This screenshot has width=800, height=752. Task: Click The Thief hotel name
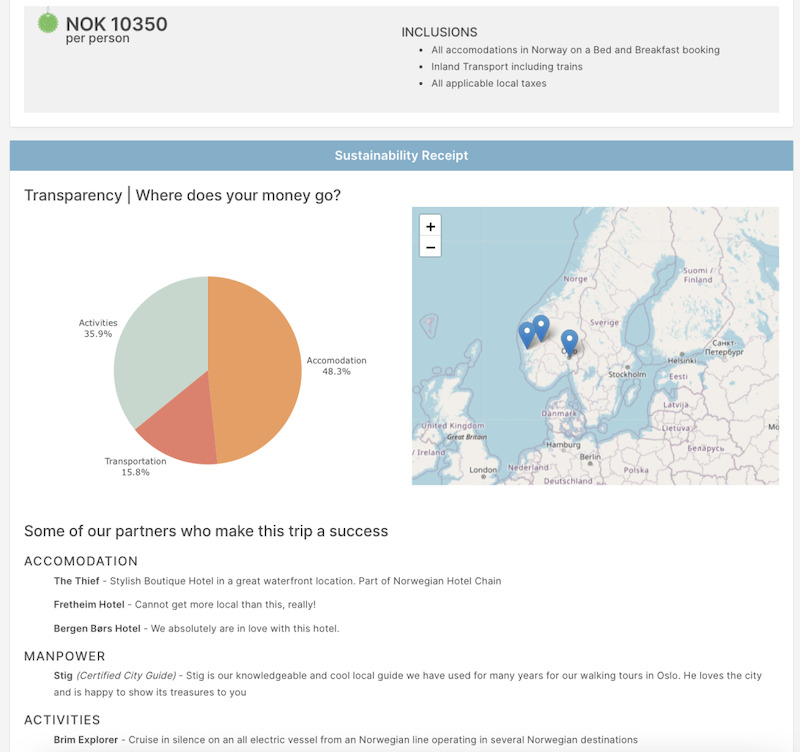tap(76, 581)
